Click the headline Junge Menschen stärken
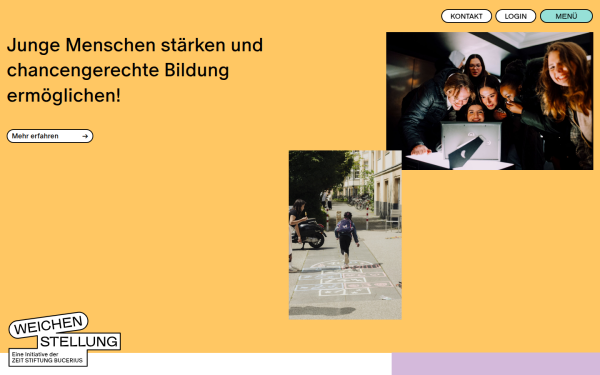600x375 pixels. click(x=135, y=70)
